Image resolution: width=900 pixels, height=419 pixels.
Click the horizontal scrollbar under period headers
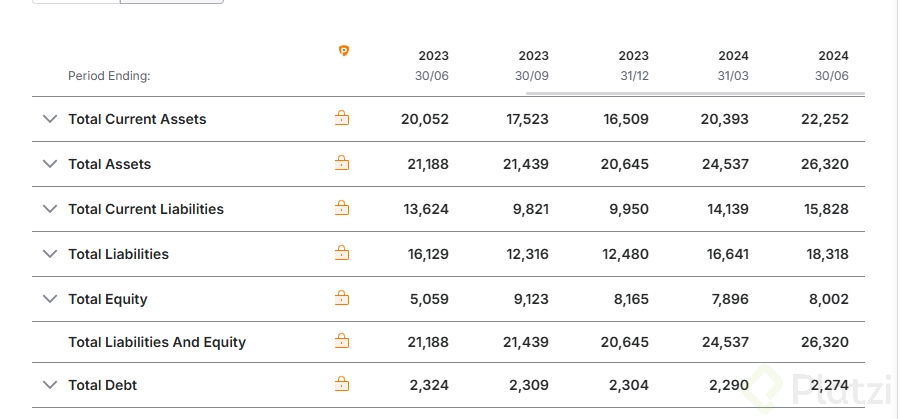point(695,93)
